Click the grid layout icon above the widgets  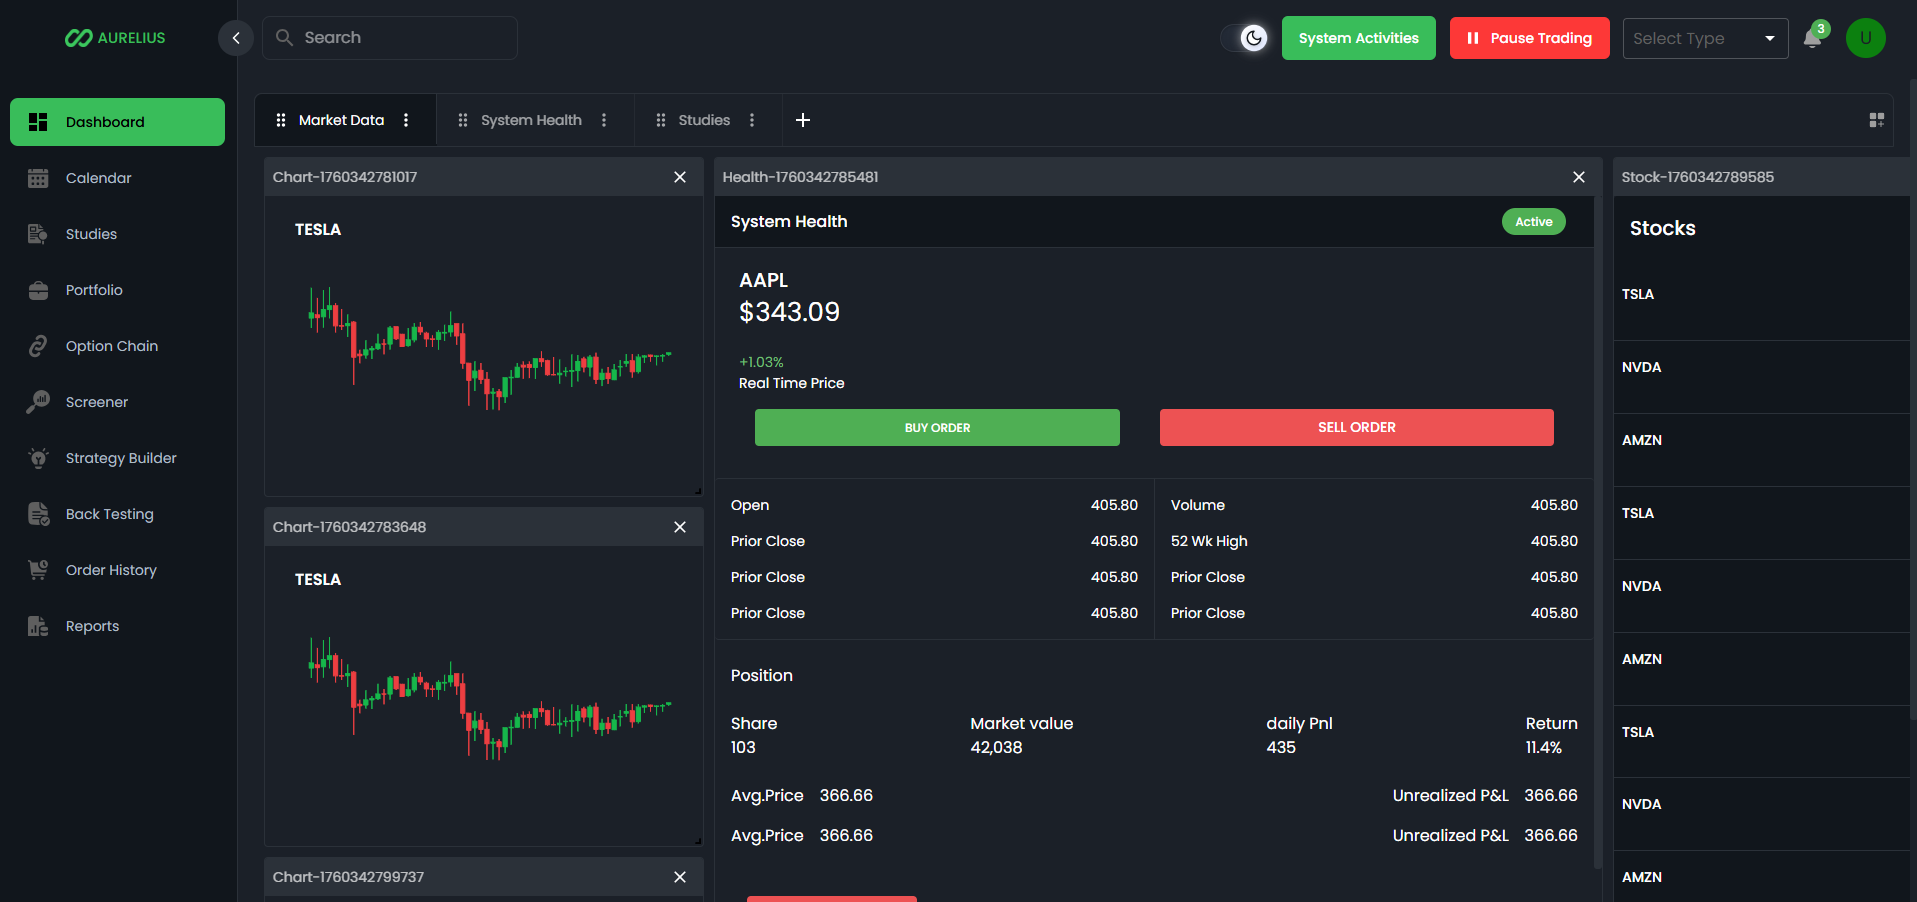1877,120
